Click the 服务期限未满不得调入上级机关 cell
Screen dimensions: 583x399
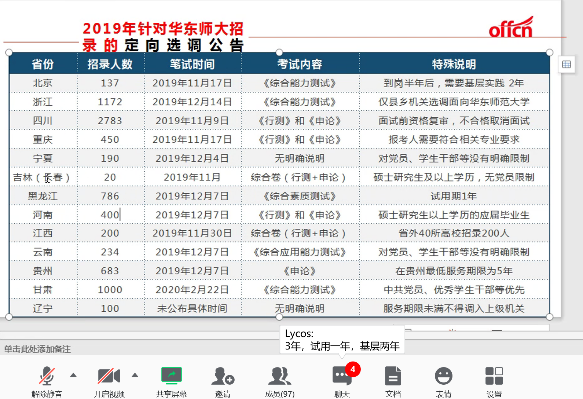point(454,308)
